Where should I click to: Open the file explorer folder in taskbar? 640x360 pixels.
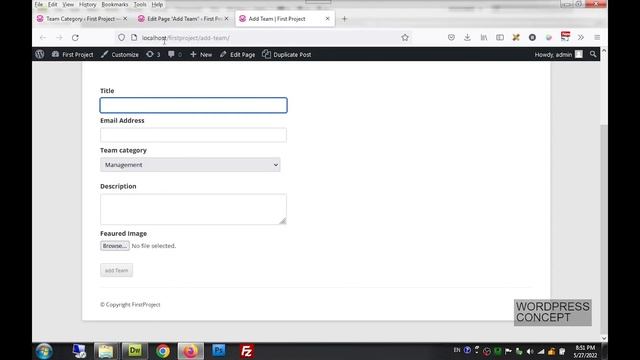(106, 351)
